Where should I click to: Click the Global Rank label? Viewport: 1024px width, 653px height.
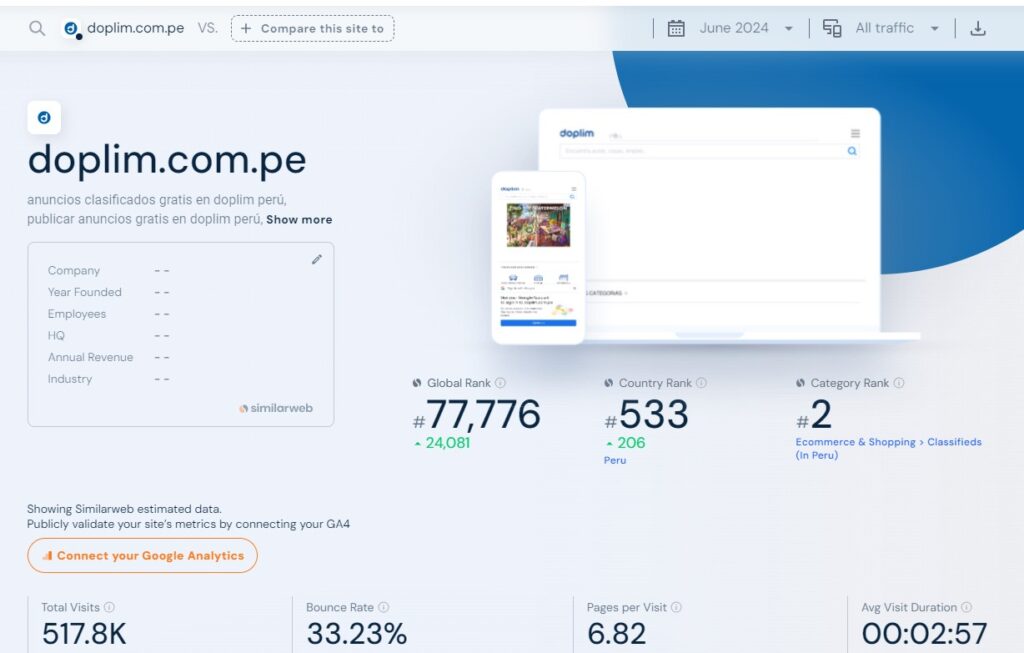pyautogui.click(x=458, y=383)
